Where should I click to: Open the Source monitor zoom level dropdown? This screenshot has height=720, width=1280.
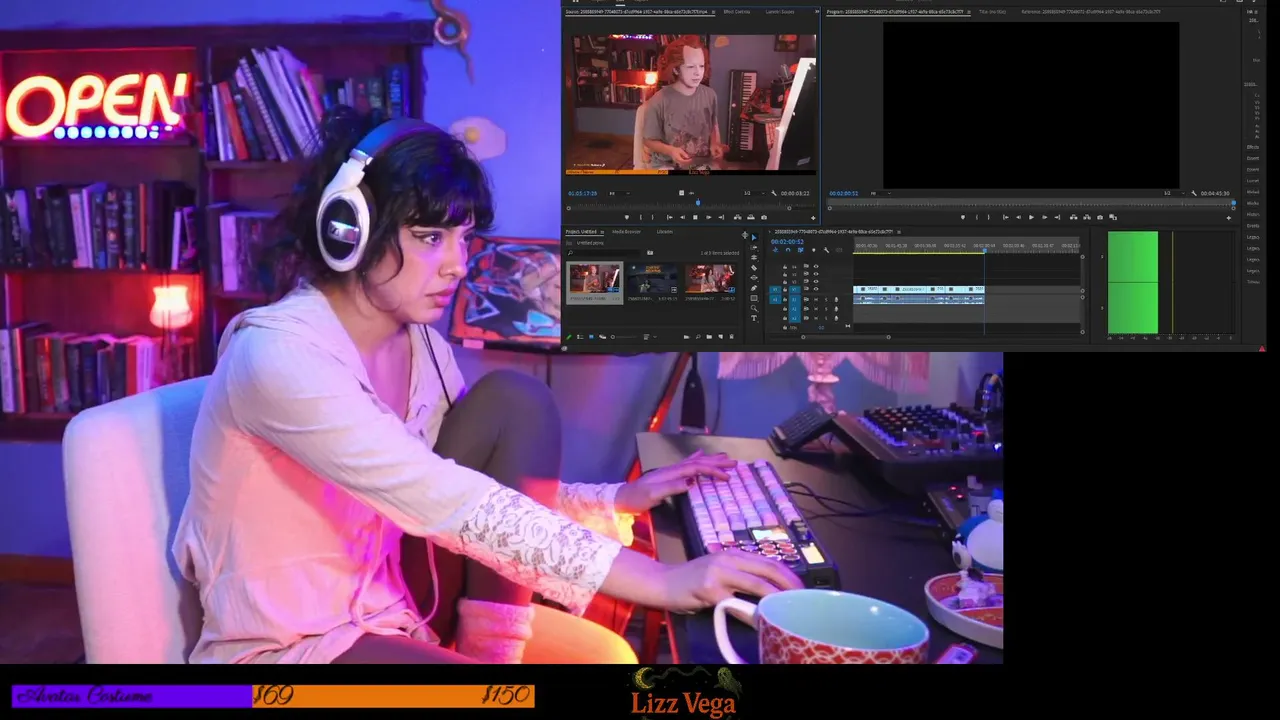point(620,193)
